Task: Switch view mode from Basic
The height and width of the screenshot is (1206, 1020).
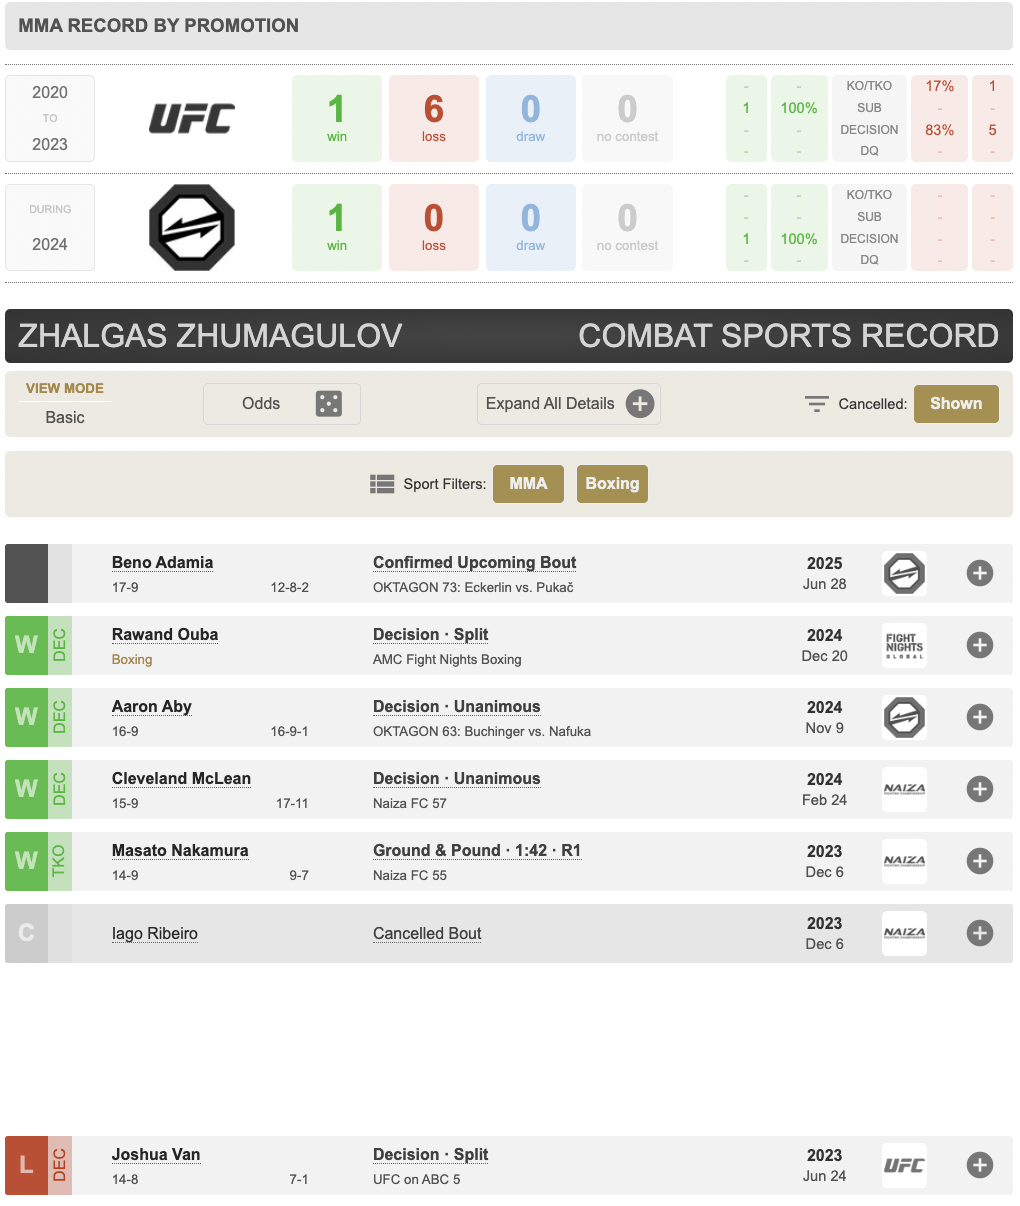Action: (x=65, y=418)
